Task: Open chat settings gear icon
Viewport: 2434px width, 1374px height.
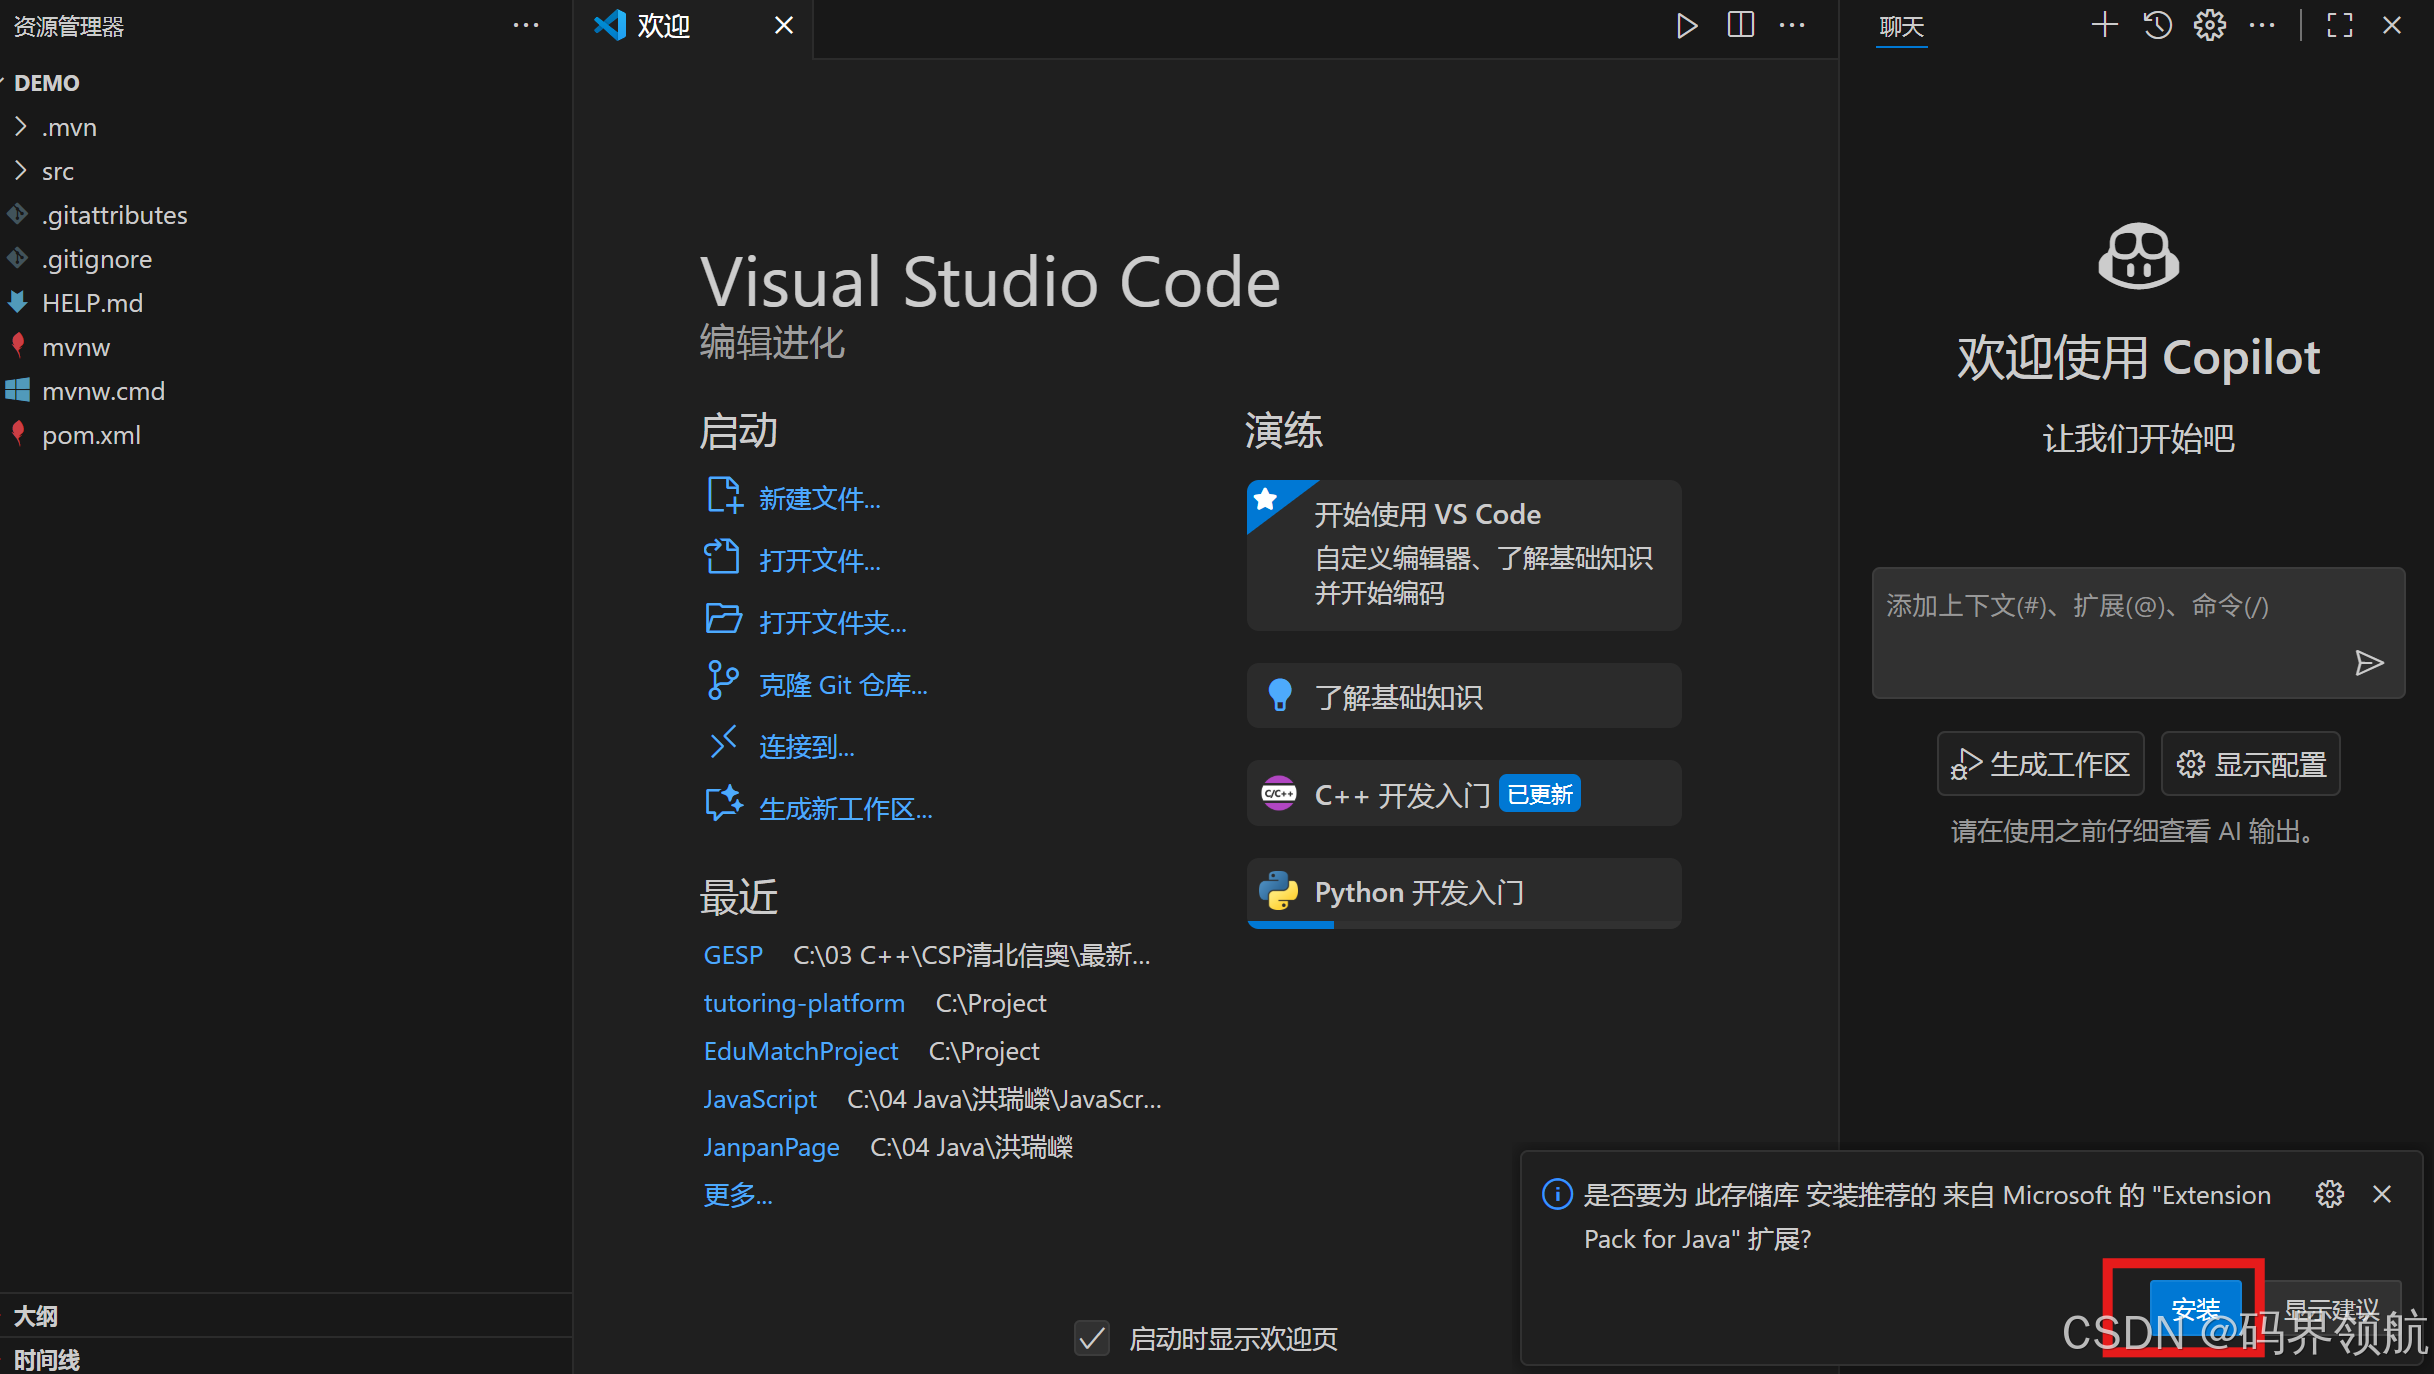Action: (x=2210, y=26)
